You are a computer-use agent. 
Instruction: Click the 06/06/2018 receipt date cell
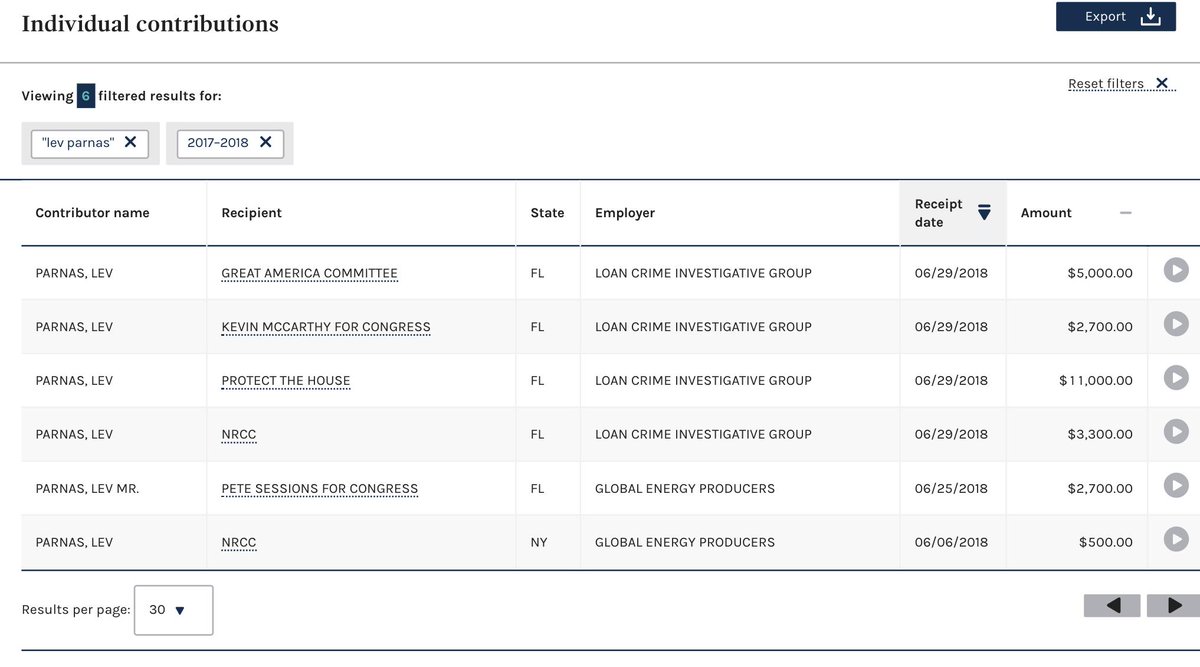[x=951, y=543]
